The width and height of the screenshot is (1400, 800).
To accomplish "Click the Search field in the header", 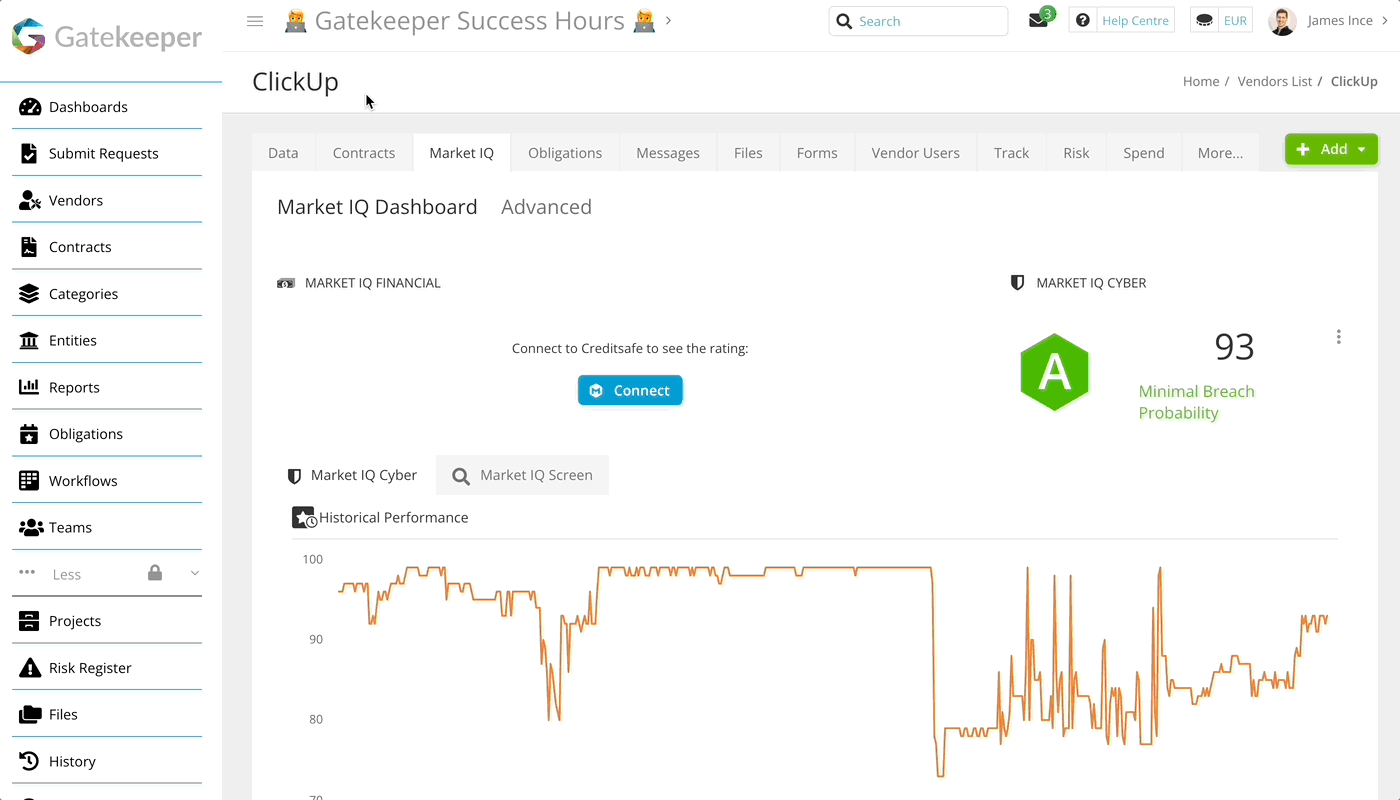I will [x=918, y=20].
